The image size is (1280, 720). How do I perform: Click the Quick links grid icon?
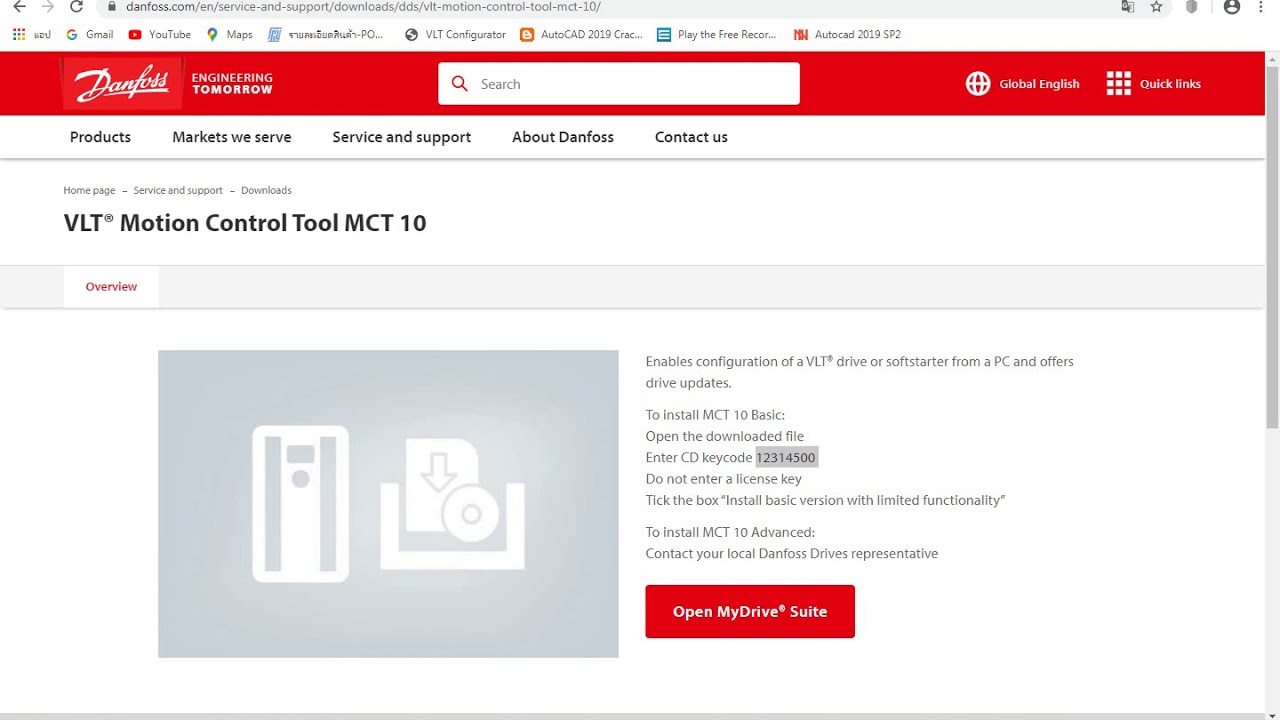pyautogui.click(x=1118, y=84)
